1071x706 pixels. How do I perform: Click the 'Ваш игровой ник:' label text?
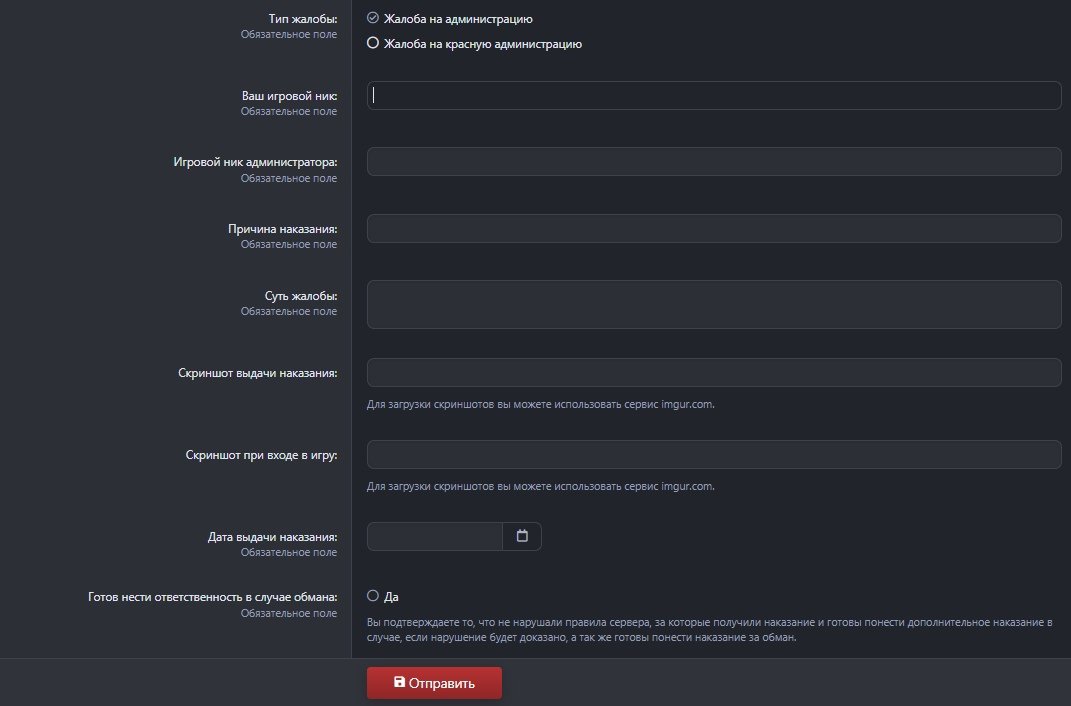(289, 96)
